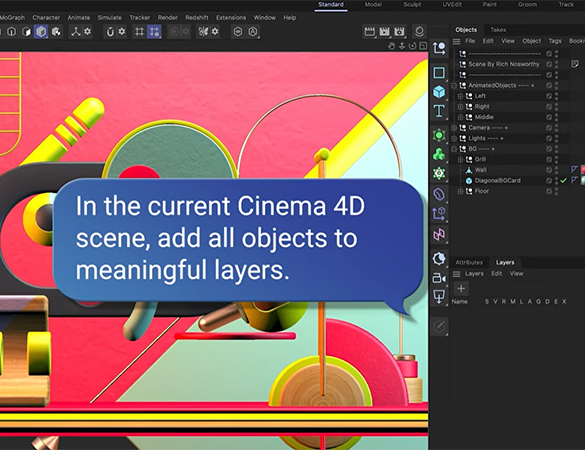Expand the Camera group
This screenshot has width=585, height=450.
click(454, 128)
